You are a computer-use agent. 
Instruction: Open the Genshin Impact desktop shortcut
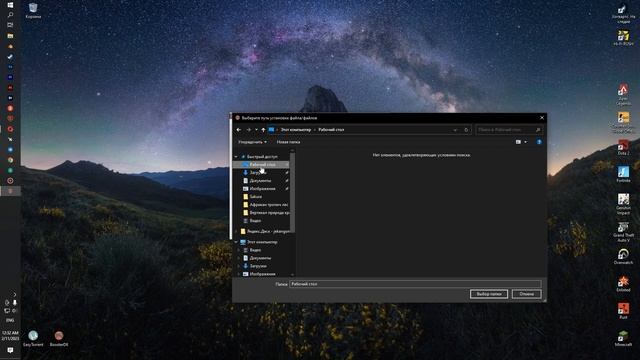(623, 204)
